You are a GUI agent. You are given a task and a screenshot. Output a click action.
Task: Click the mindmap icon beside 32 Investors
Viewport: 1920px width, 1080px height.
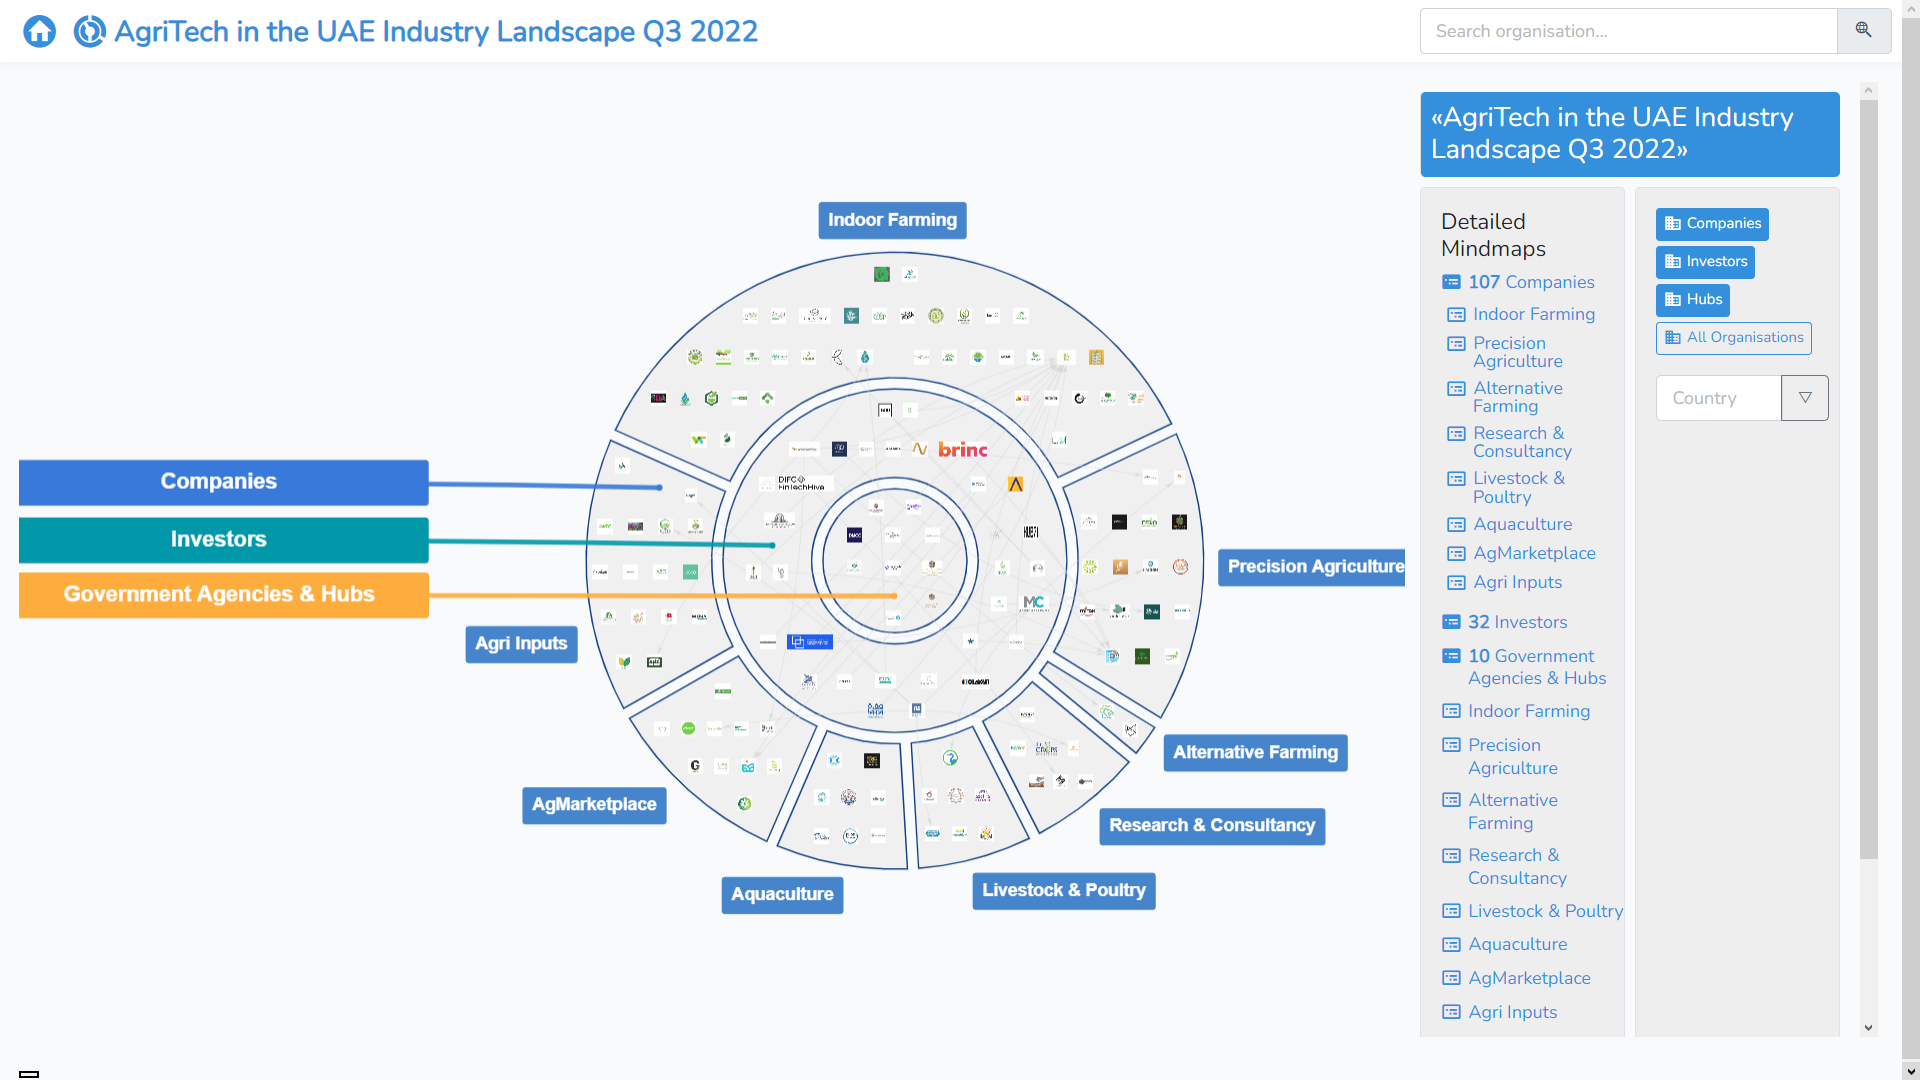[1451, 622]
